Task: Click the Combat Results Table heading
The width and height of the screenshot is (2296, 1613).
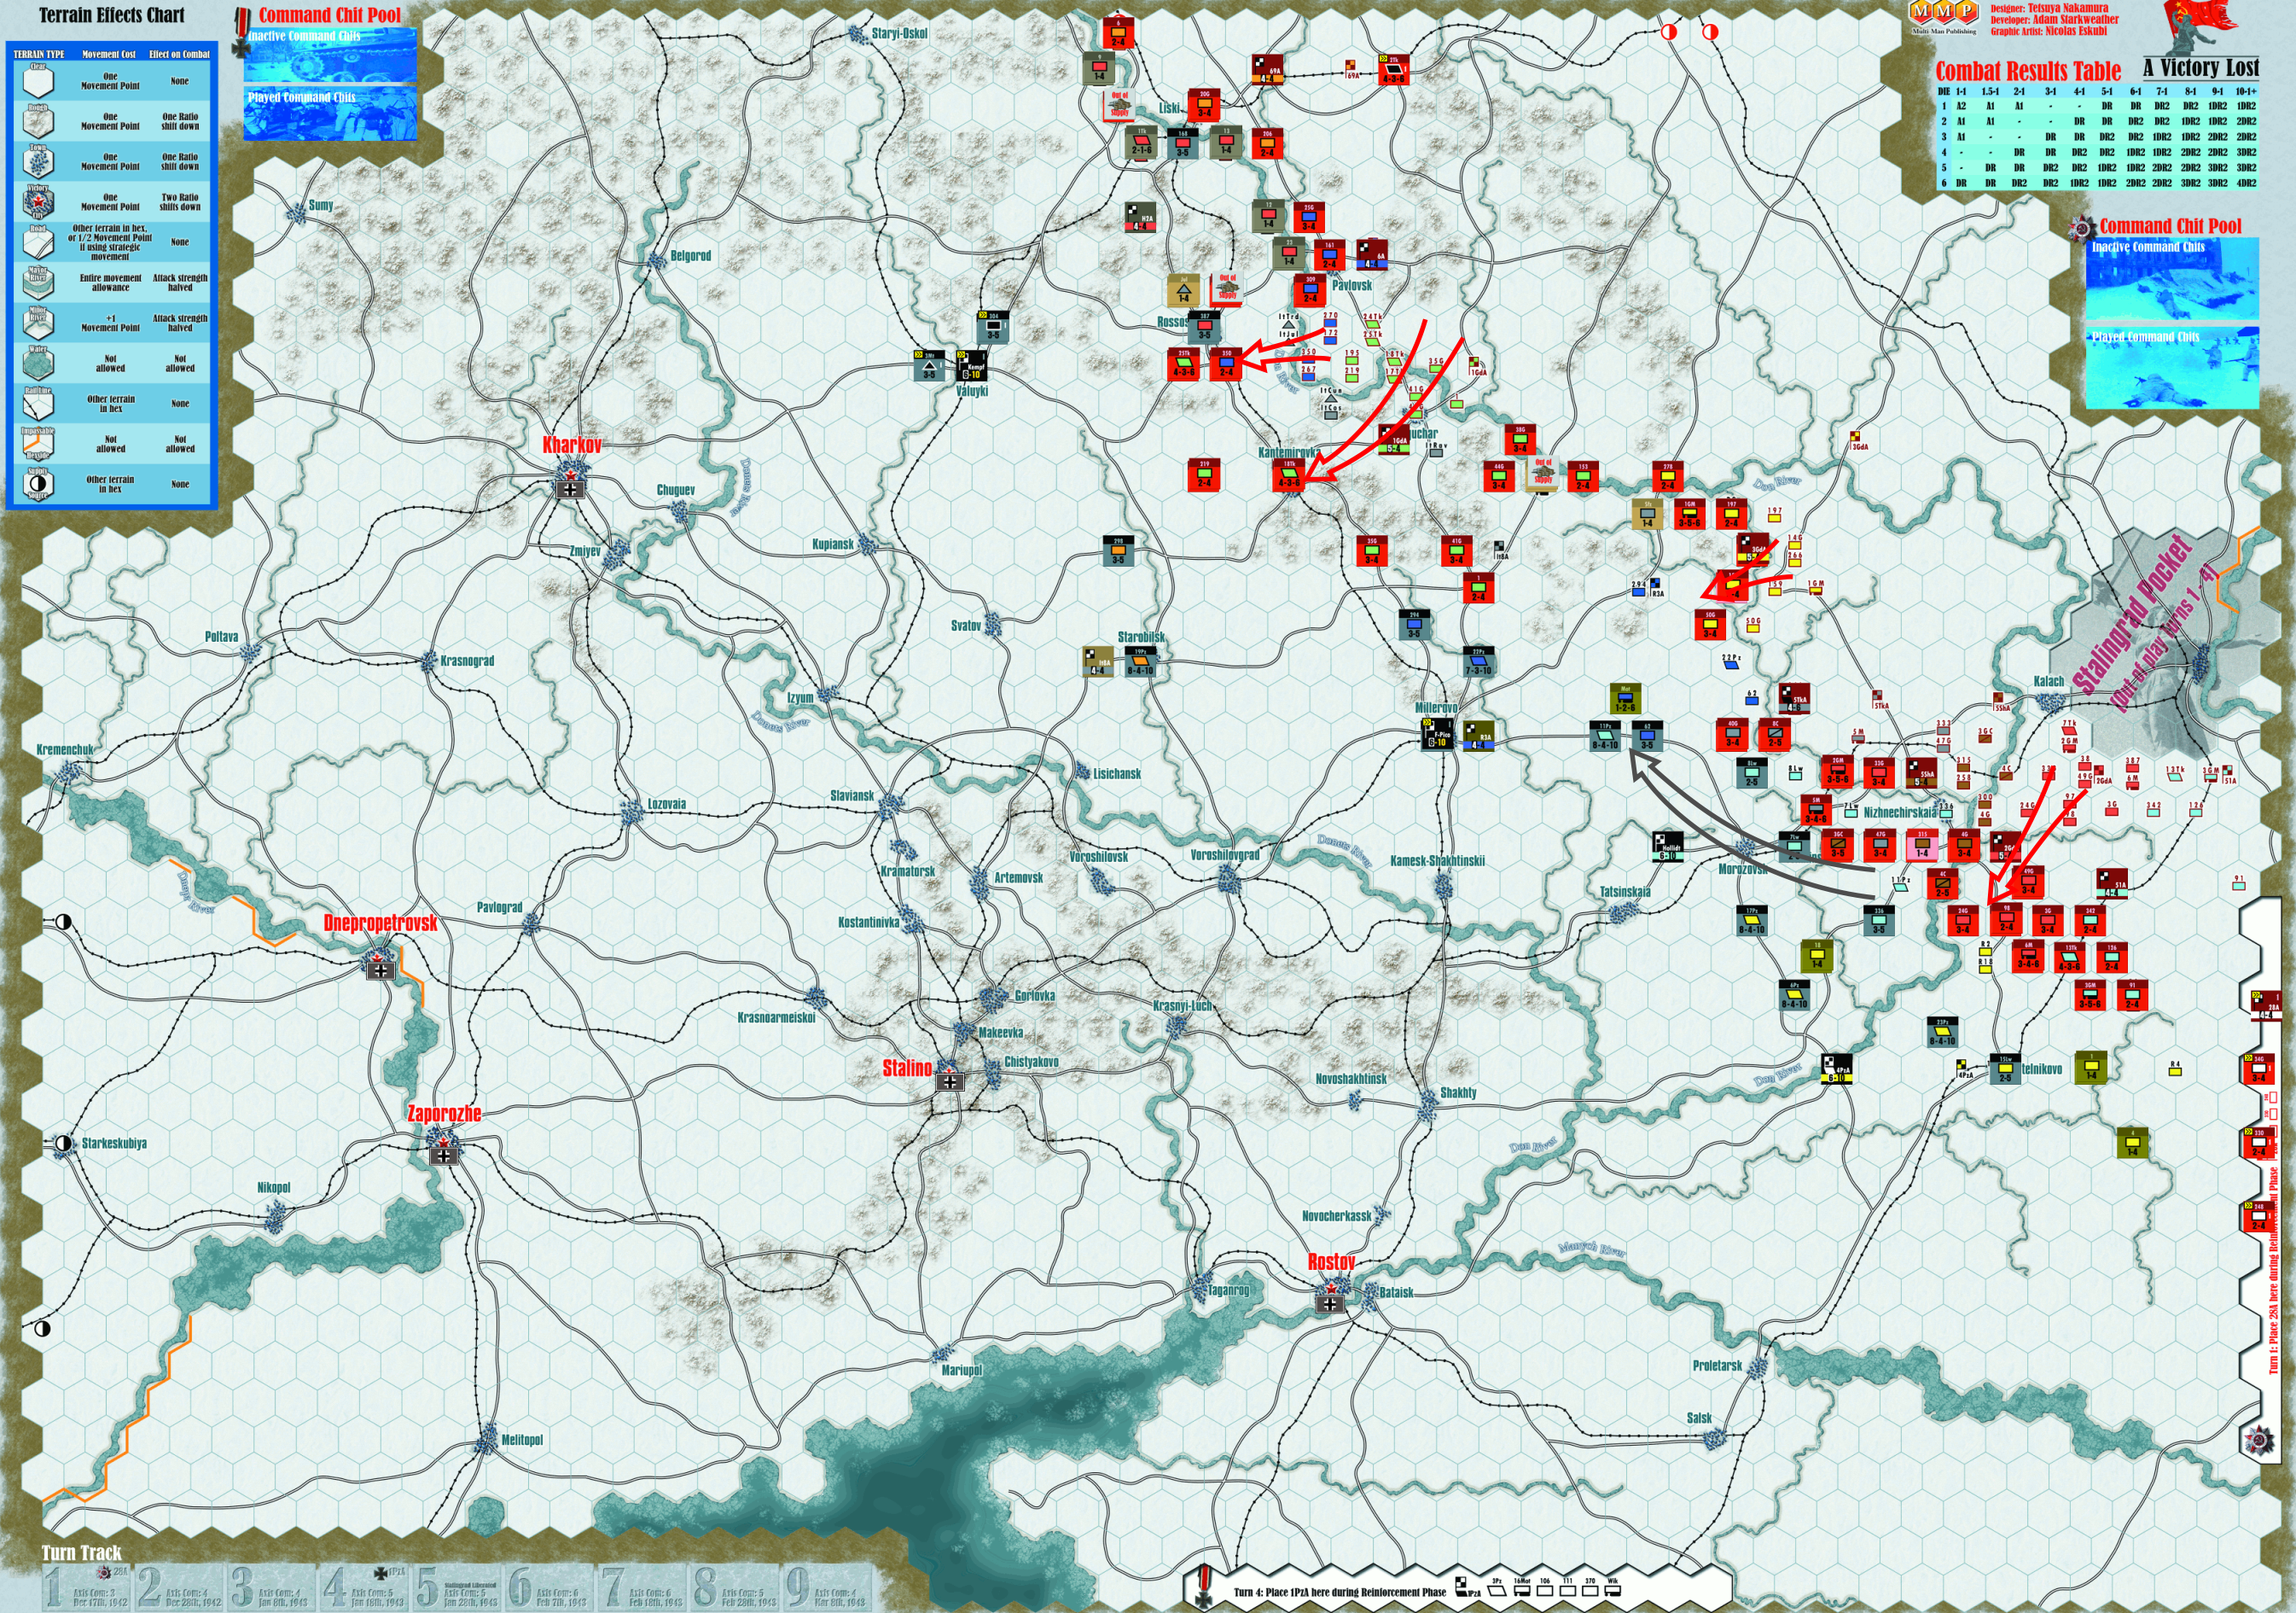Action: 2028,71
